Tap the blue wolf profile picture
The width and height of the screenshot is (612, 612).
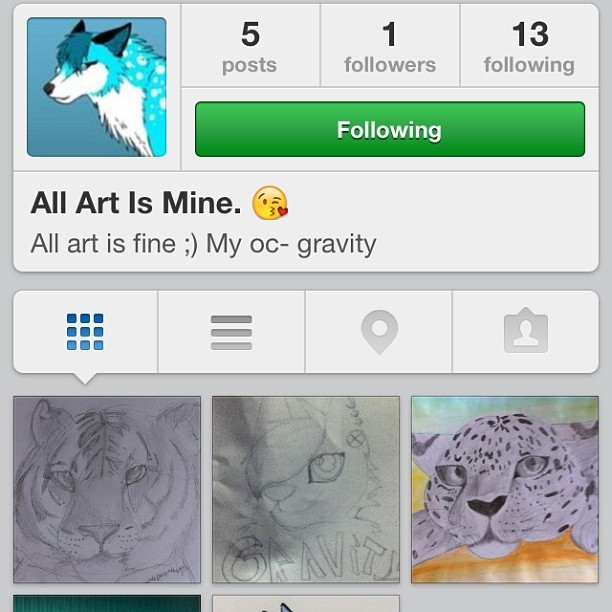[x=97, y=87]
